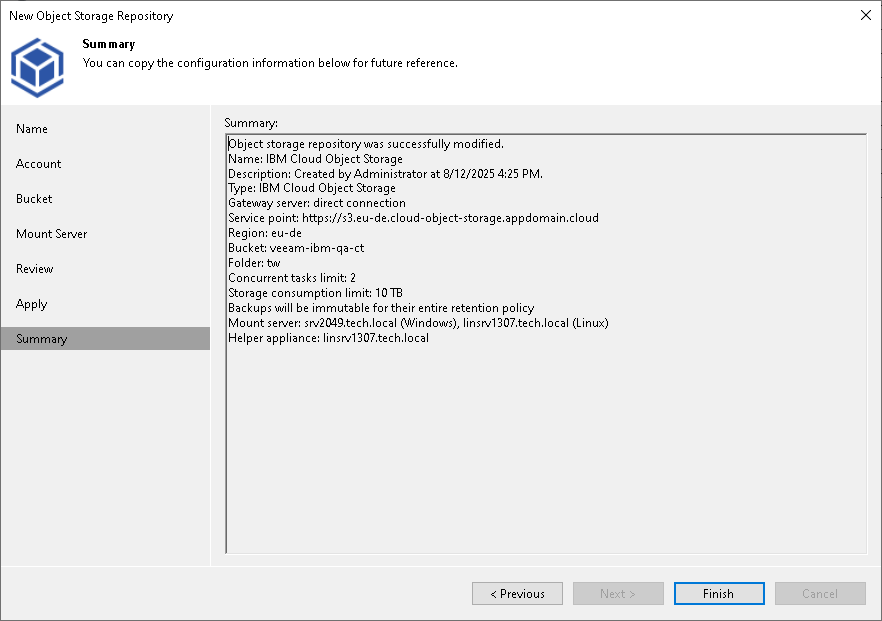Select the Summary step in sidebar
Screen dimensions: 882x621
[106, 339]
